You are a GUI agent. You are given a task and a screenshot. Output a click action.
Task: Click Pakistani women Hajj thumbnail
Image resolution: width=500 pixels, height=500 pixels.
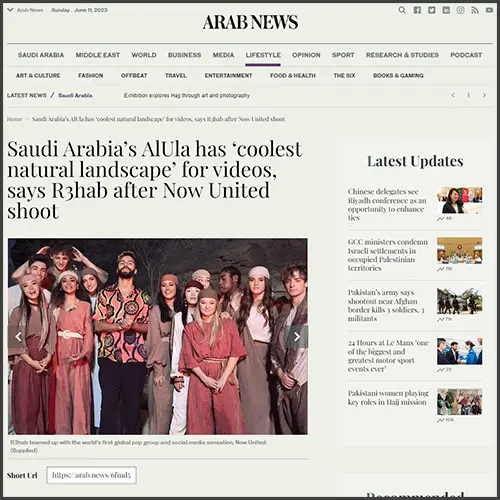click(460, 402)
